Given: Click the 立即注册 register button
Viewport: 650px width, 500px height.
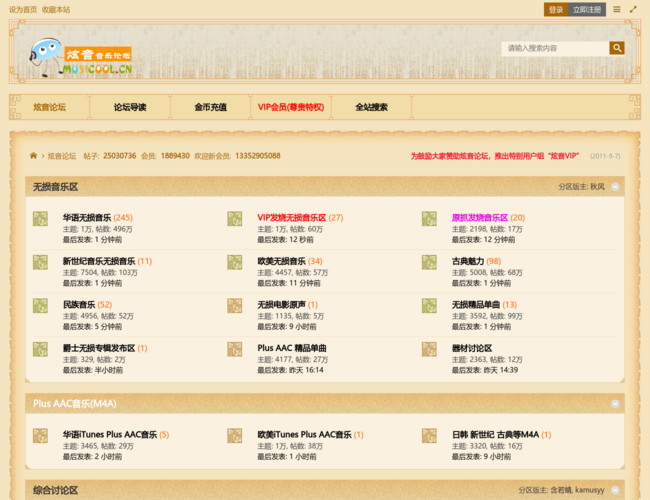Looking at the screenshot, I should (x=587, y=10).
